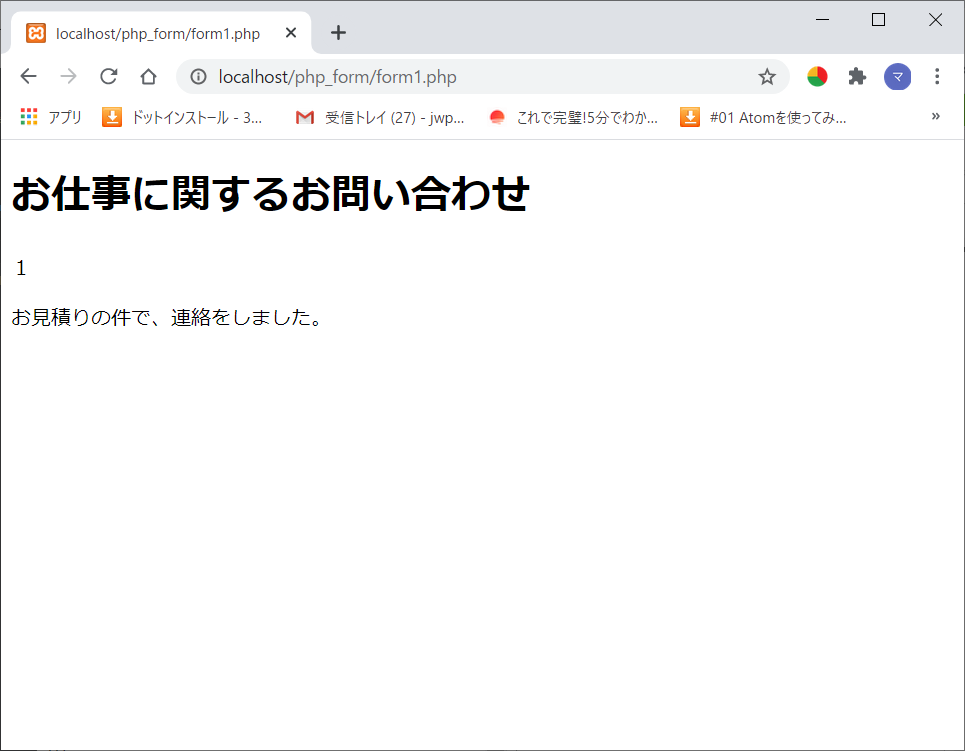This screenshot has height=751, width=965.
Task: View site information icon in address bar
Action: click(x=198, y=76)
